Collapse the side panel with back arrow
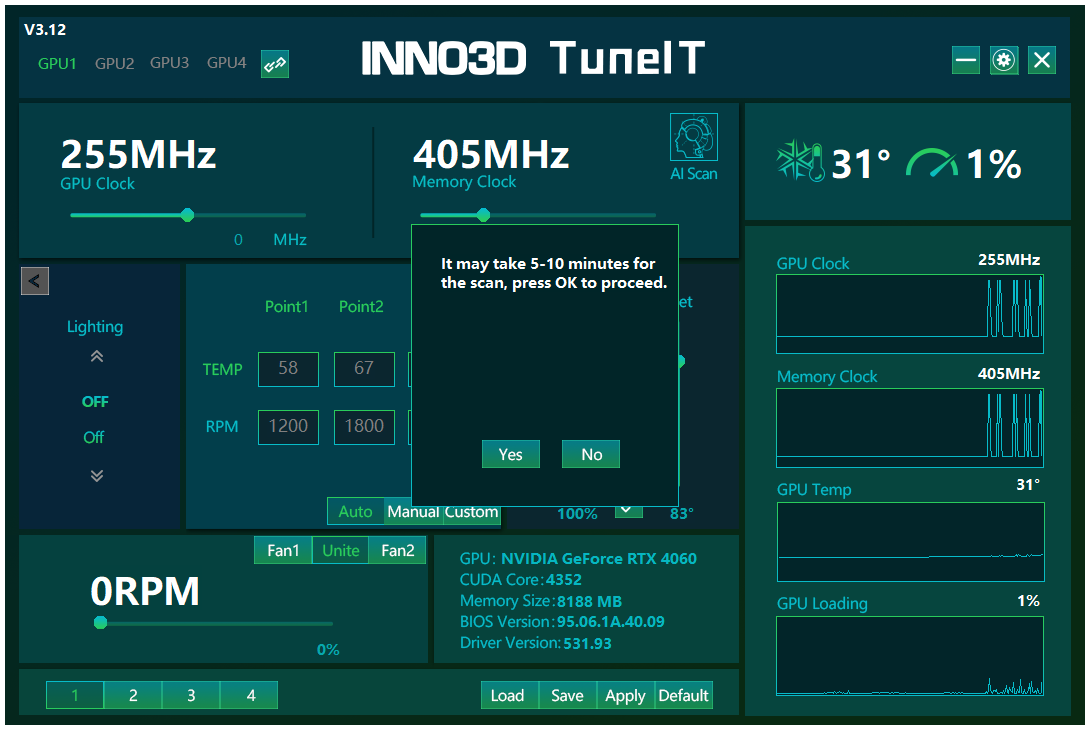The width and height of the screenshot is (1090, 731). 35,281
